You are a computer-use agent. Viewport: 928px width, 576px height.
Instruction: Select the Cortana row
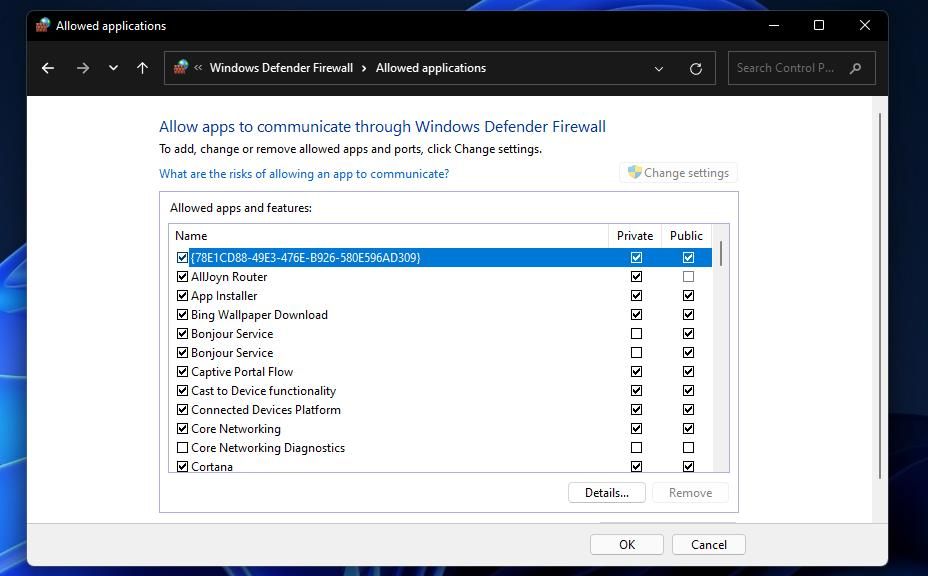tap(440, 466)
